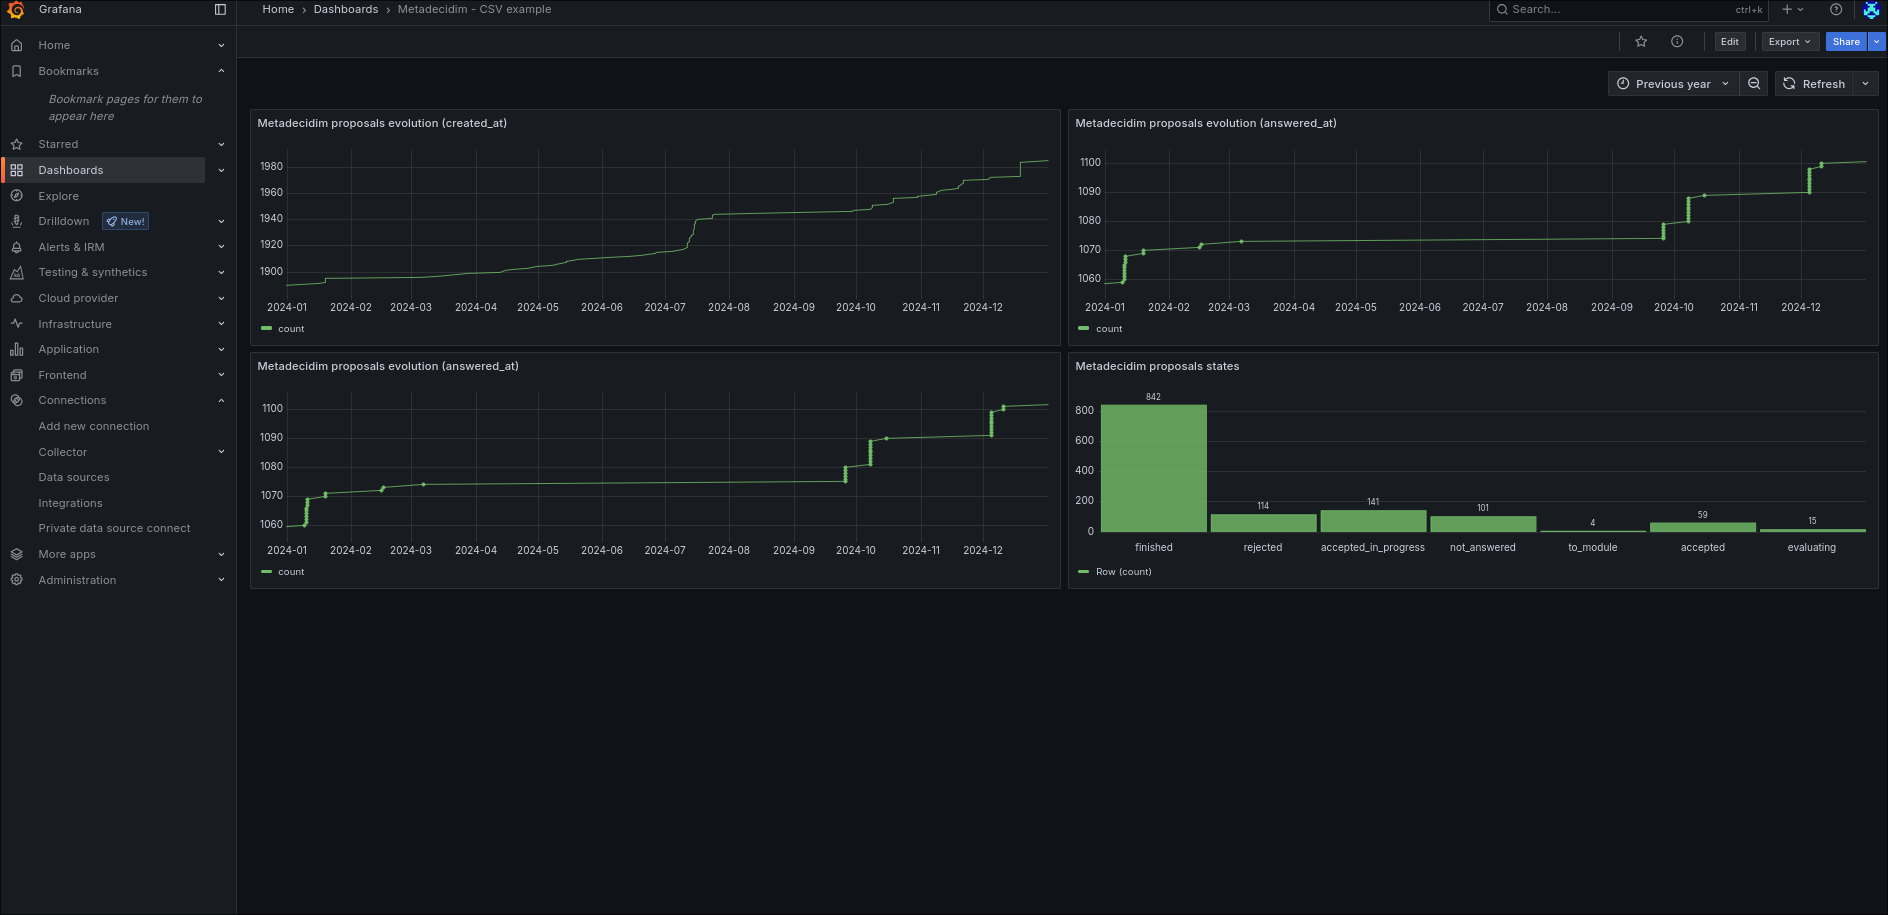Click the Infrastructure sidebar icon
Screen dimensions: 1888x915
16,324
